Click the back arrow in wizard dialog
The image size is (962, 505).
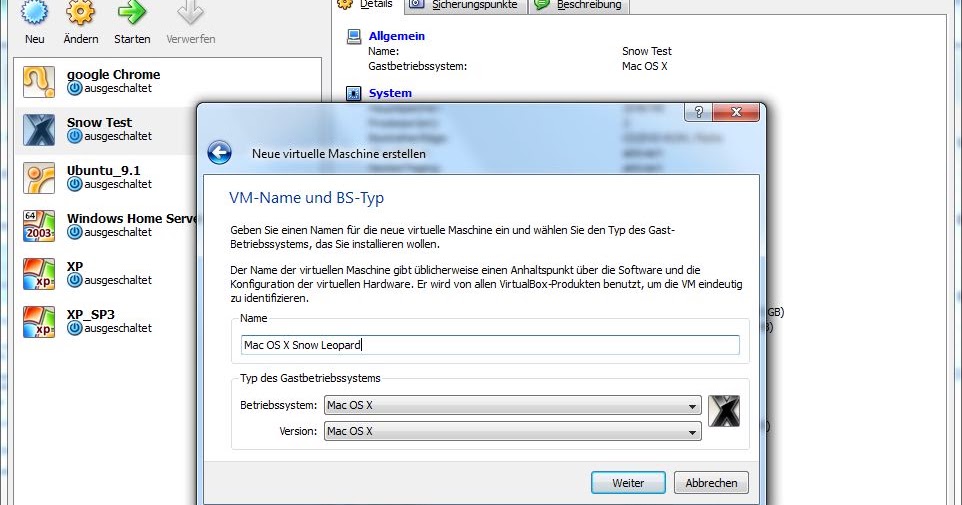(219, 153)
